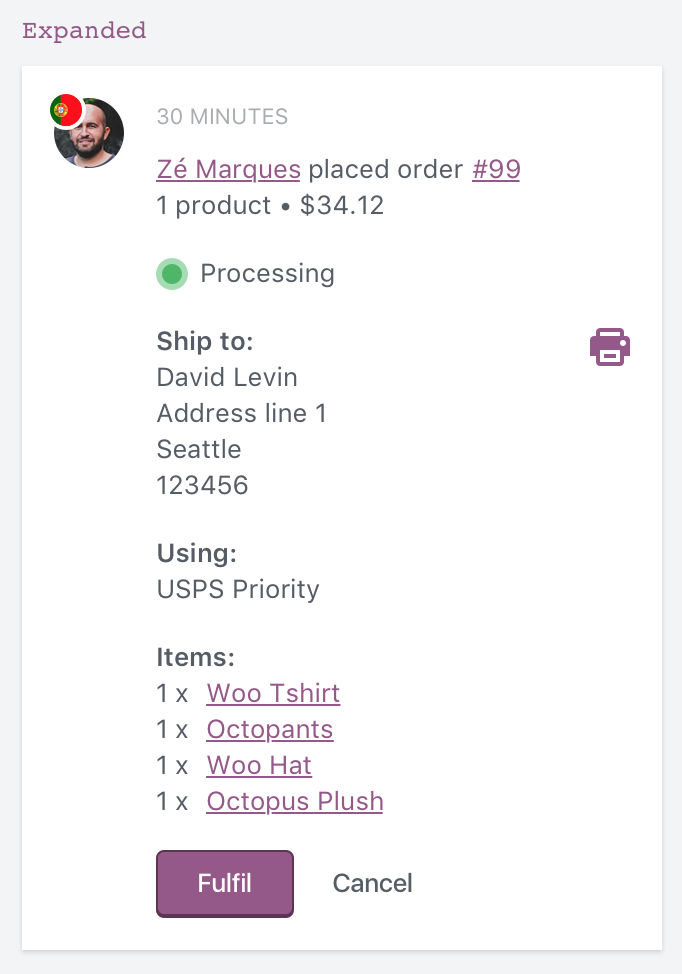Image resolution: width=682 pixels, height=974 pixels.
Task: Click the Expanded section header
Action: [x=84, y=31]
